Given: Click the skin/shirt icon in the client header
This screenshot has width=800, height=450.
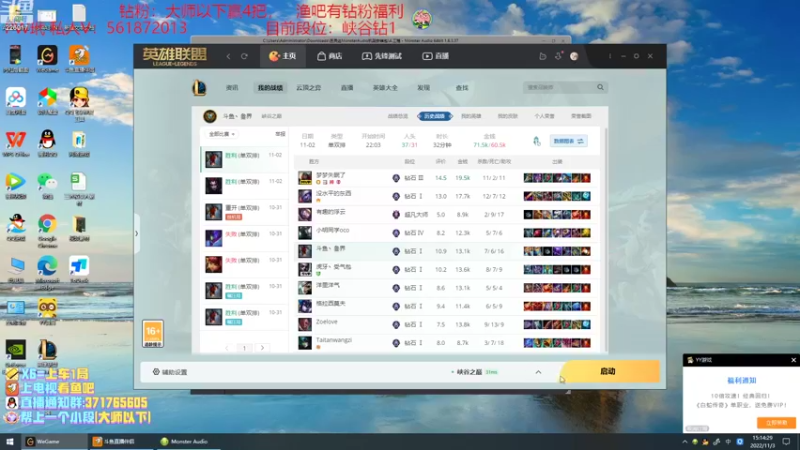Looking at the screenshot, I should point(542,56).
